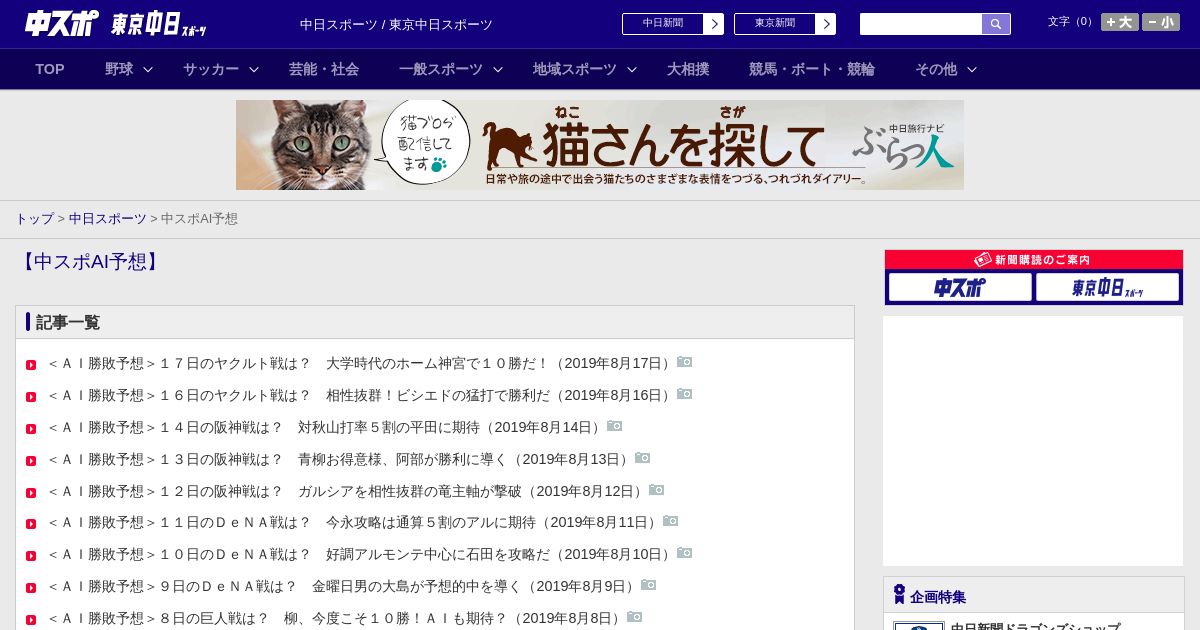The width and height of the screenshot is (1200, 630).
Task: Go to トップ in the breadcrumb
Action: coord(34,219)
